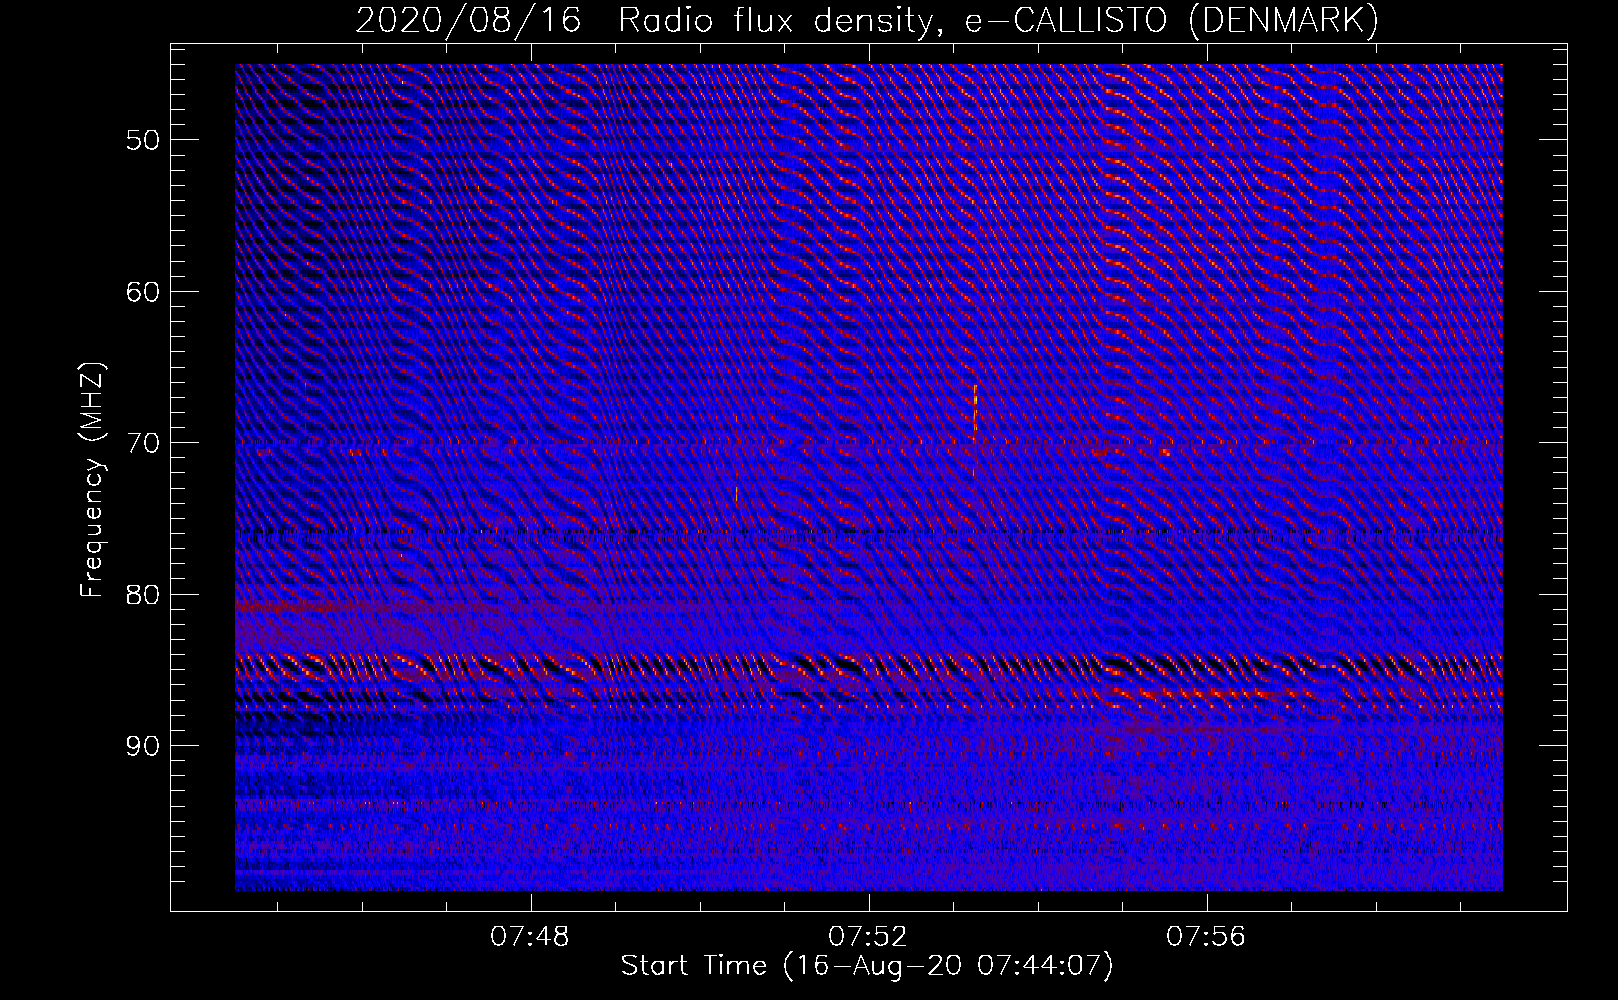Click the plot title "2020/08/16 Radio flux density, e-CALLISTO (DENMARK)"
Screen dimensions: 1618x1000
pyautogui.click(x=867, y=20)
